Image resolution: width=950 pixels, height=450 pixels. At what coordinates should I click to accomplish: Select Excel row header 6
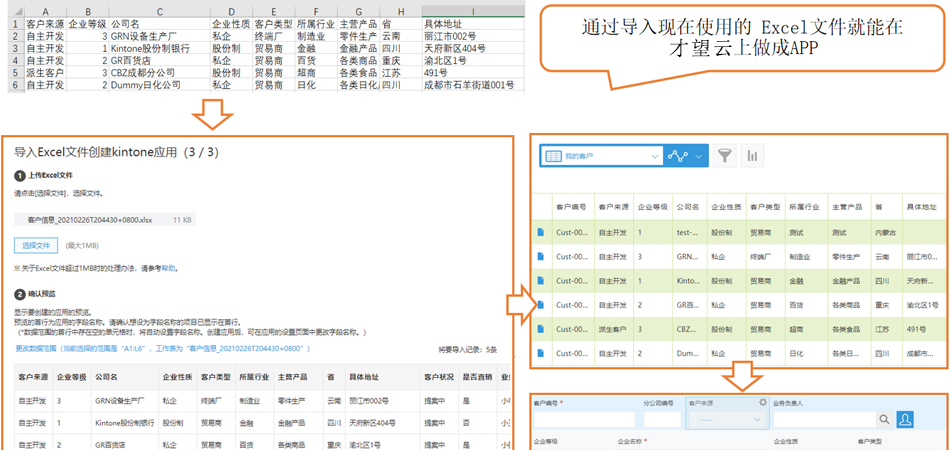tap(16, 85)
